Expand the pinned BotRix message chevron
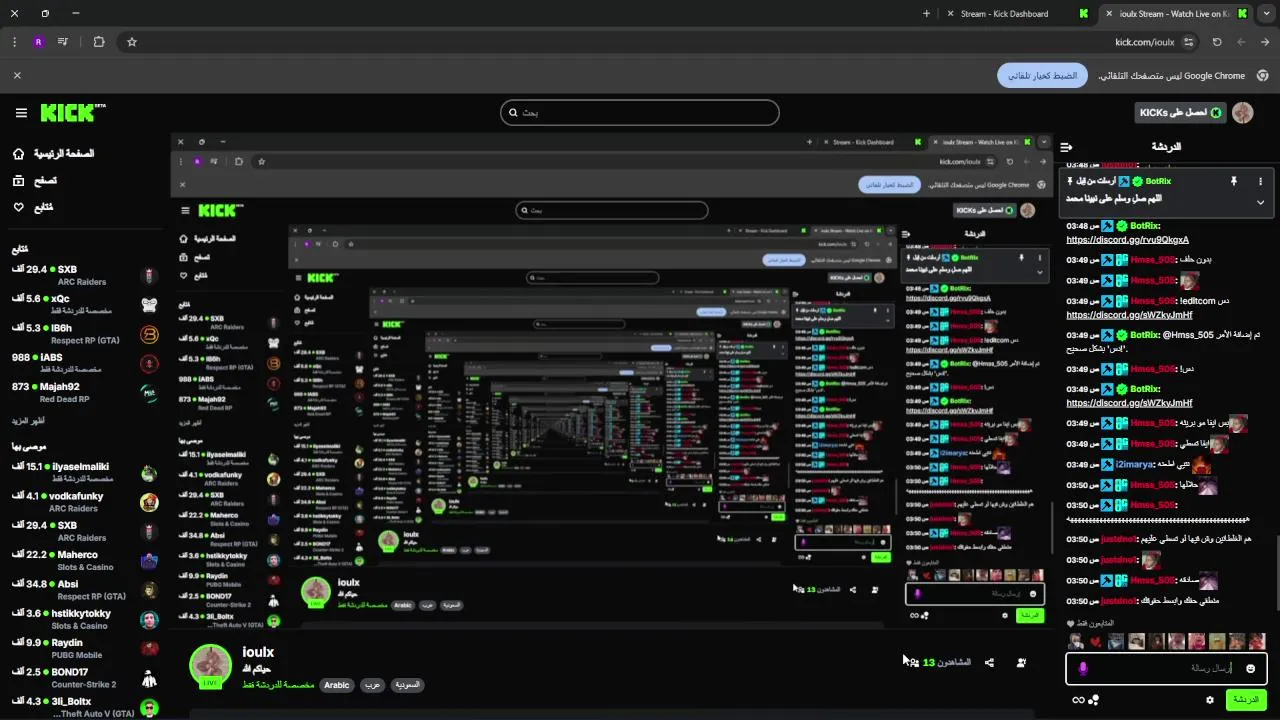Viewport: 1280px width, 720px height. point(1260,202)
